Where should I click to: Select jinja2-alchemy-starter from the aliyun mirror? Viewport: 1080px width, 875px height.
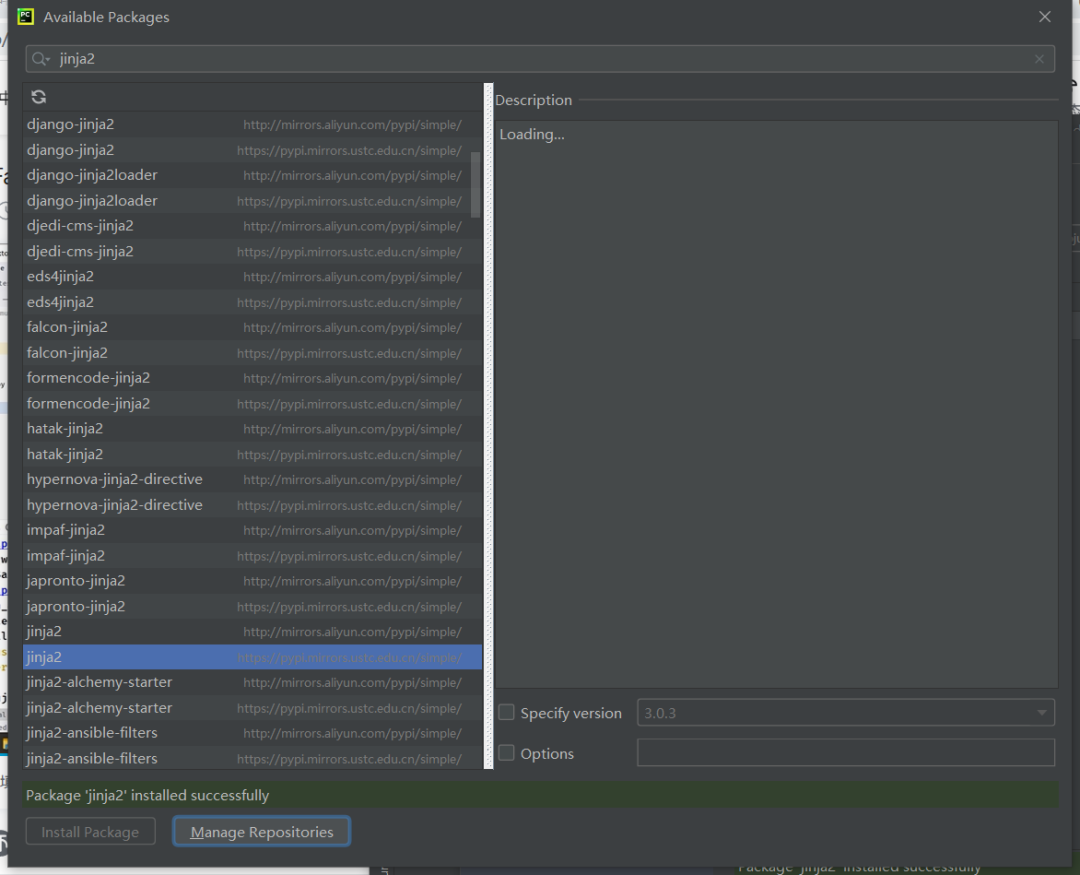pos(252,683)
